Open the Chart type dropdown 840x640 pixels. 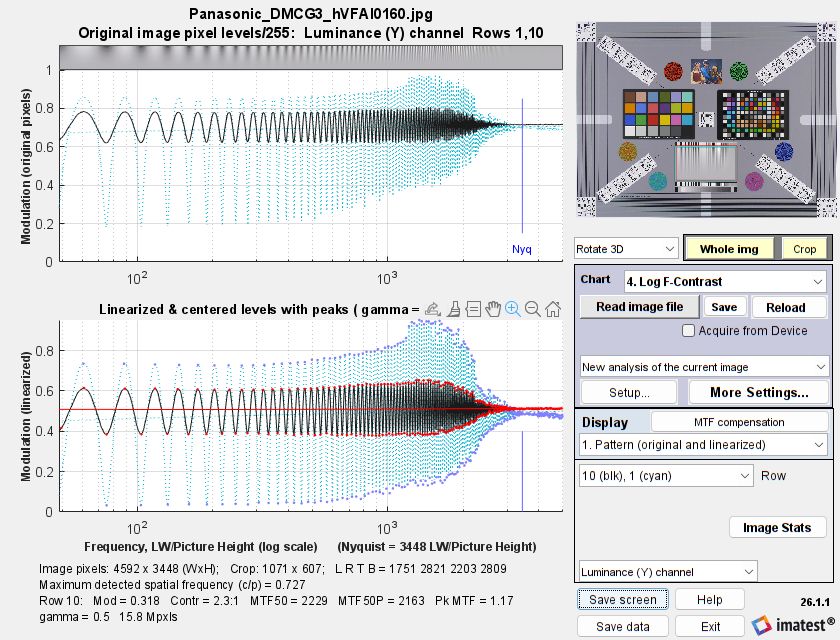[725, 282]
